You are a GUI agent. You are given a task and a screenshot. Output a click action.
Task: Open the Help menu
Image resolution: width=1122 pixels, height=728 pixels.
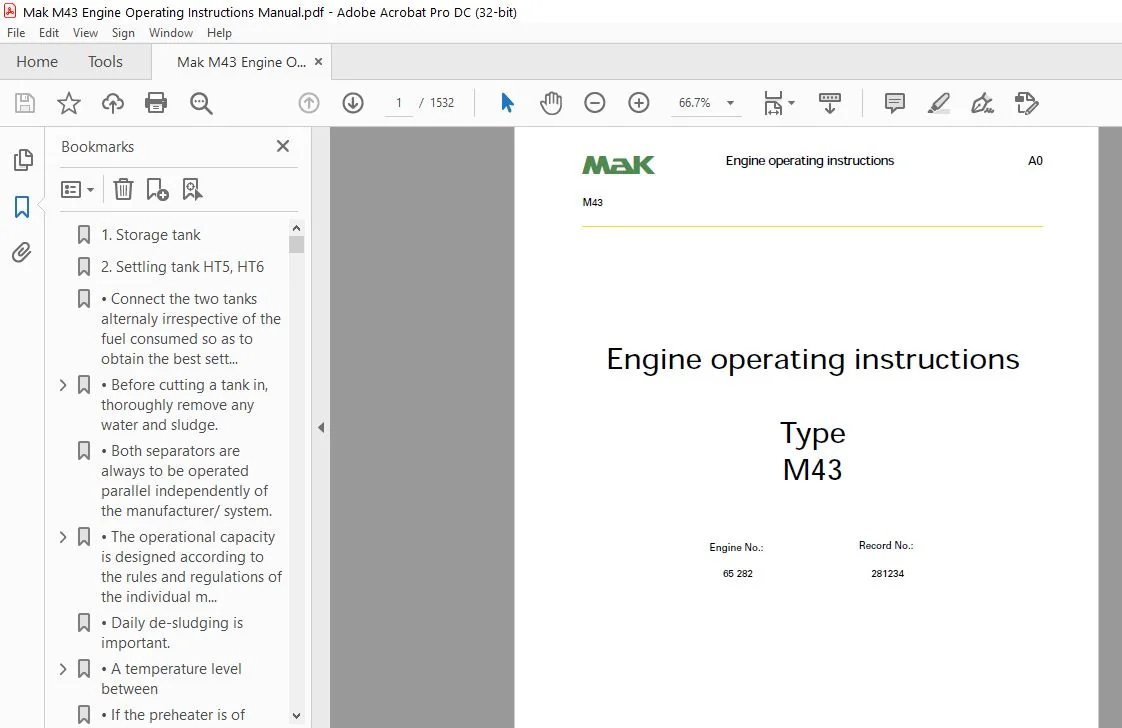point(219,33)
